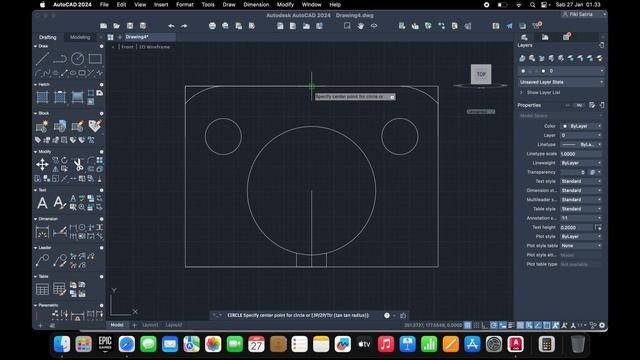Switch to the Layout1 tab
The height and width of the screenshot is (360, 640).
[x=150, y=325]
